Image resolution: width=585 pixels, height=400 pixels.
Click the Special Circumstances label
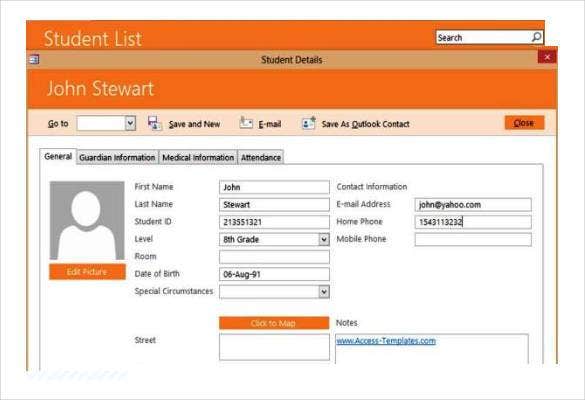point(173,291)
